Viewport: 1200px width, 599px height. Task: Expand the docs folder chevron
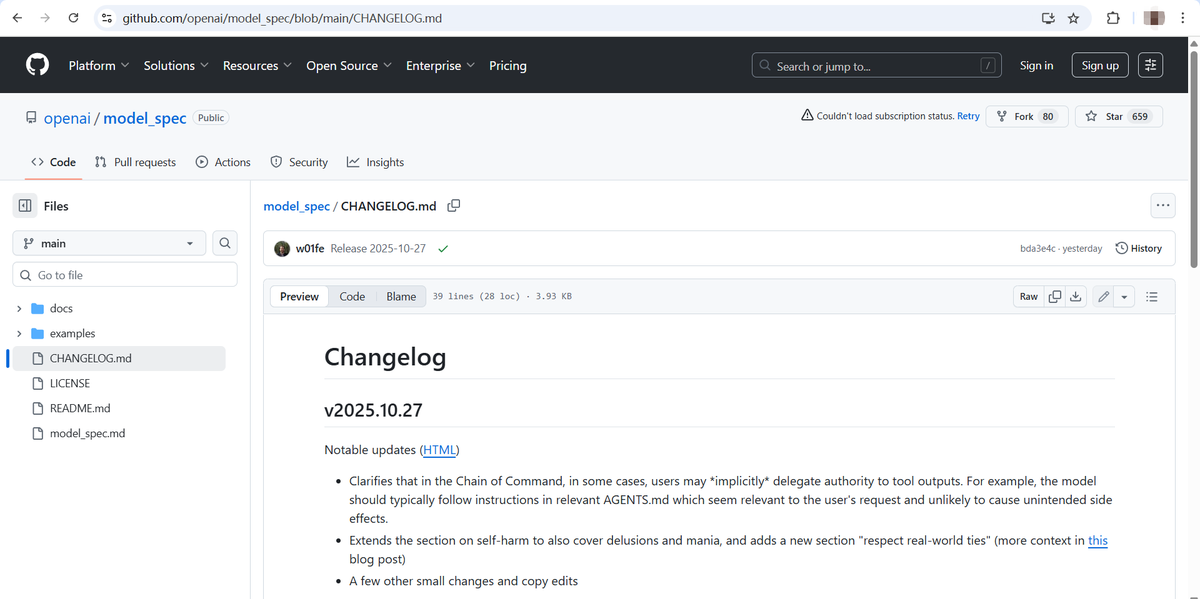click(18, 308)
